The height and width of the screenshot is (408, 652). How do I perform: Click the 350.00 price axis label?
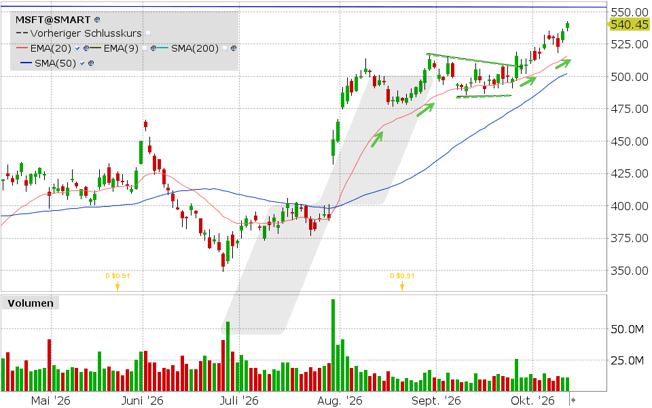[630, 271]
